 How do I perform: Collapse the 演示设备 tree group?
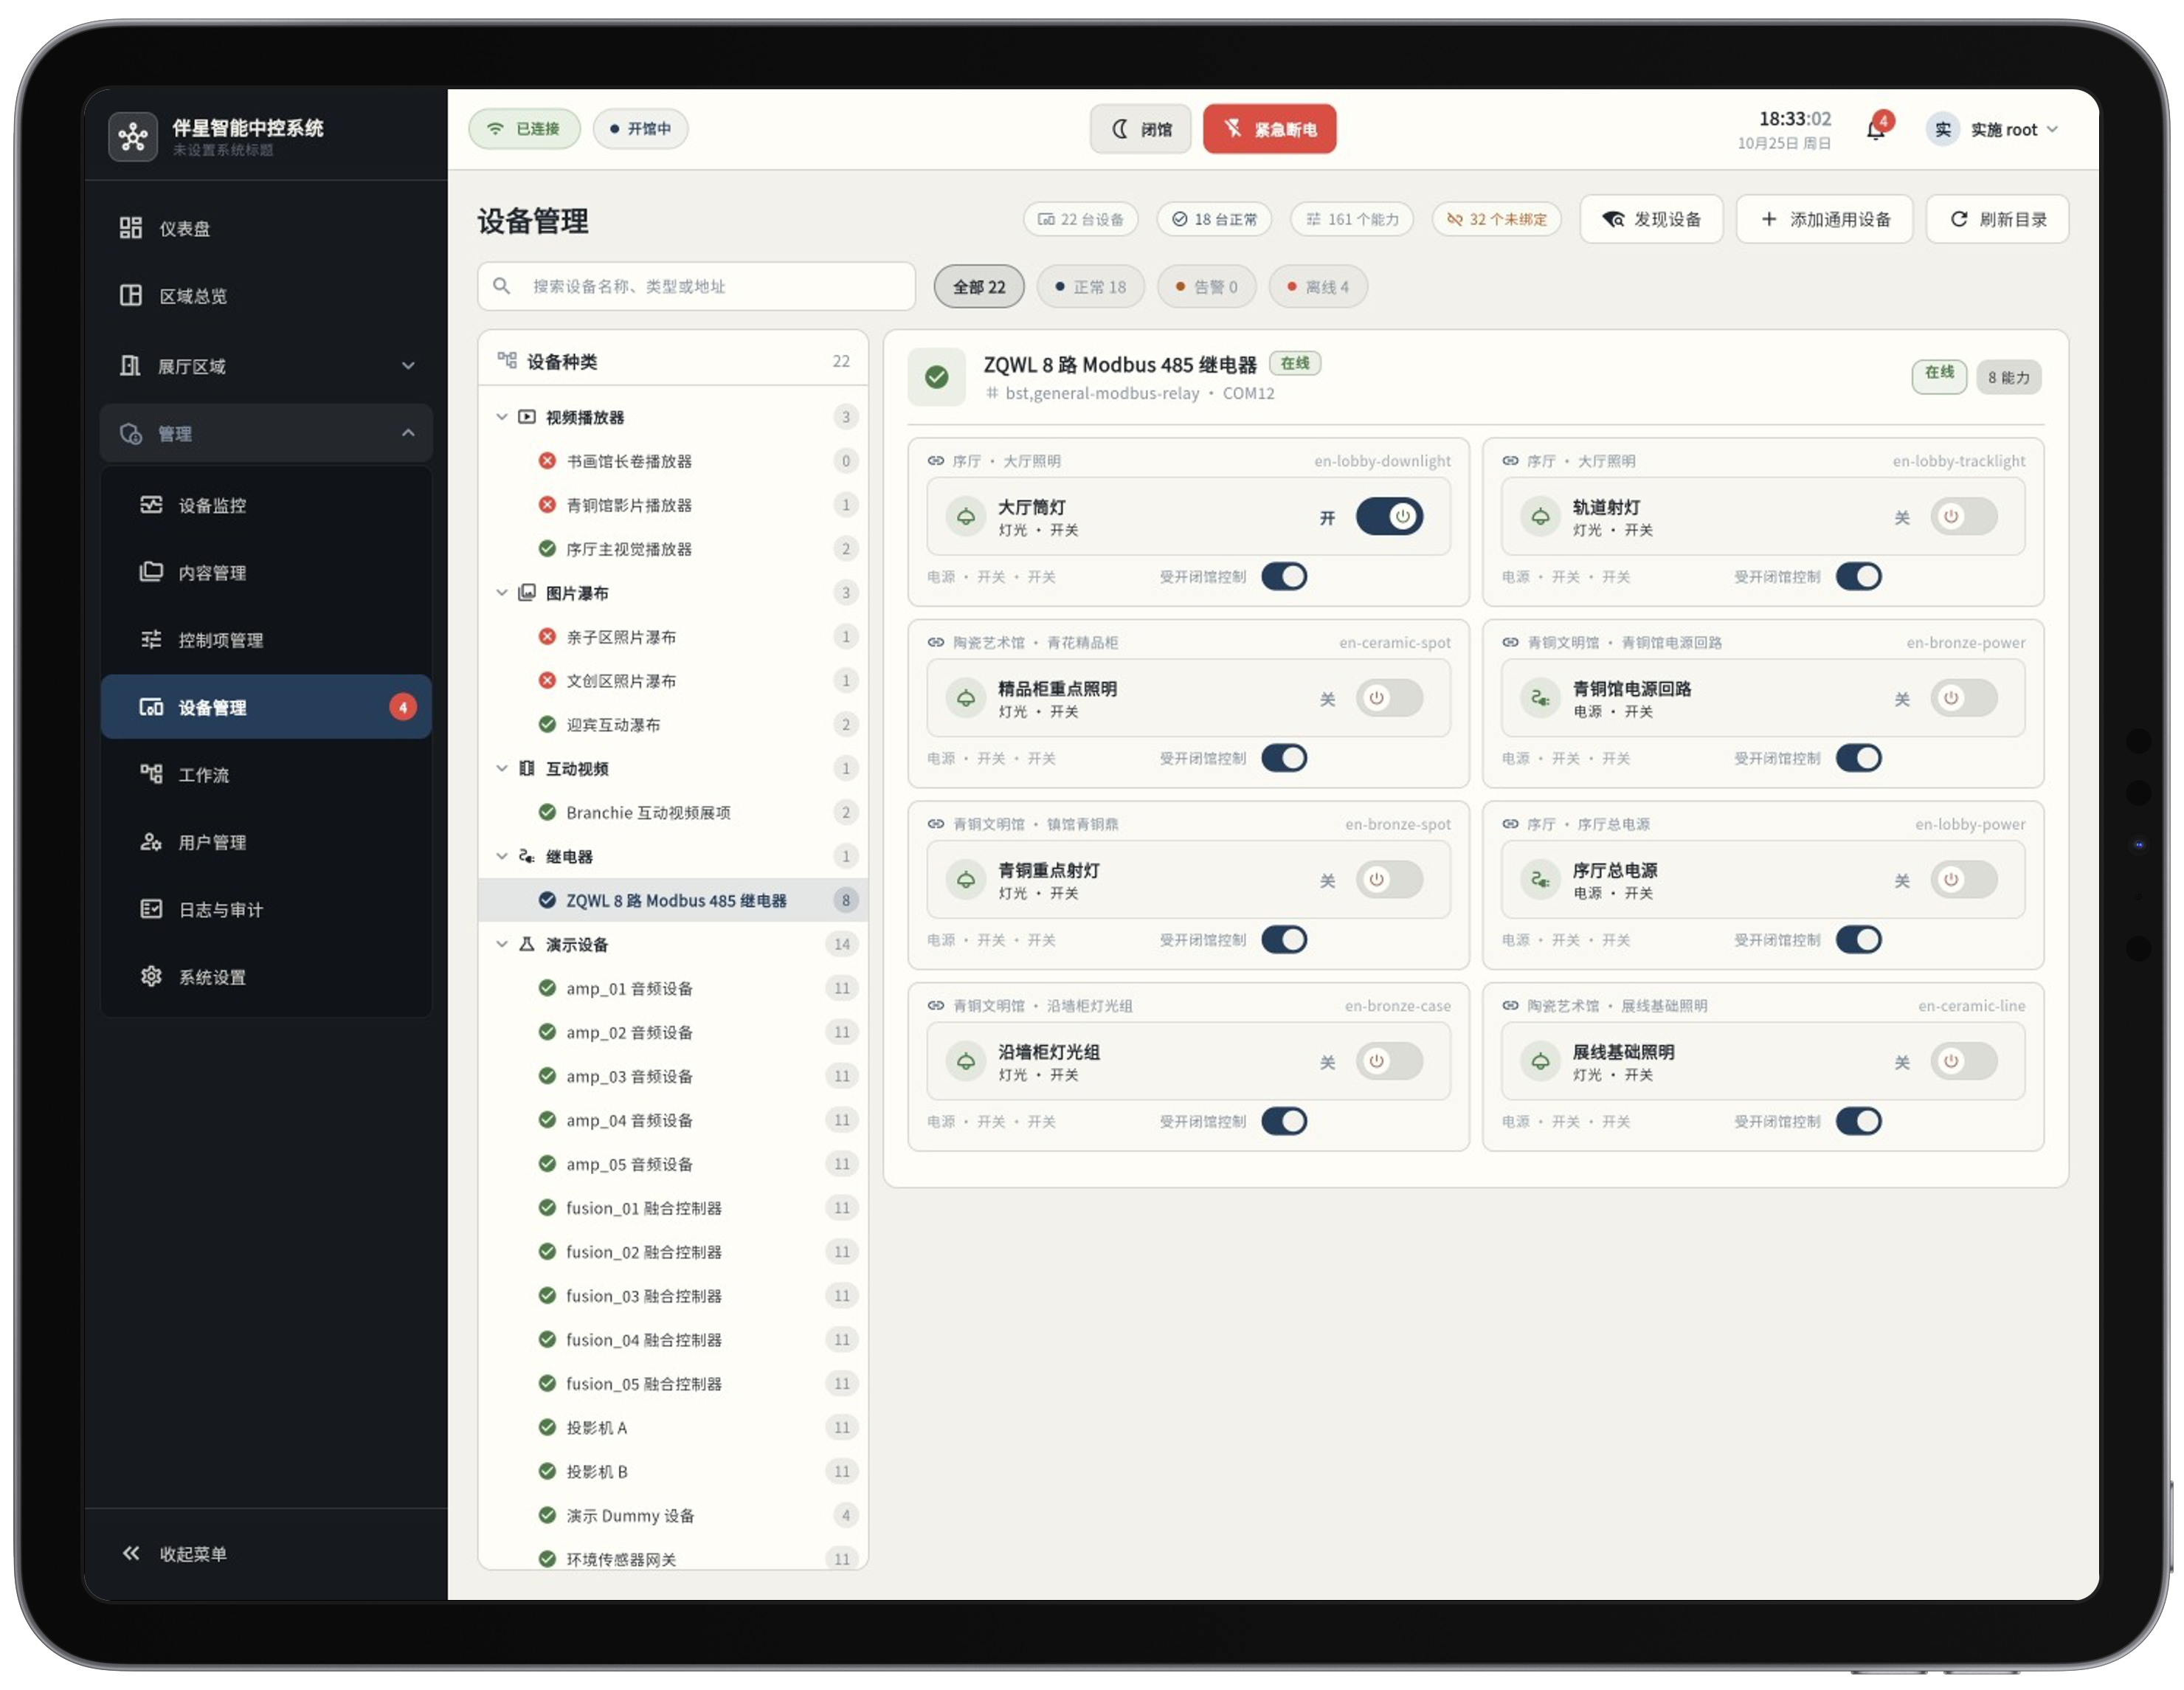[x=502, y=944]
